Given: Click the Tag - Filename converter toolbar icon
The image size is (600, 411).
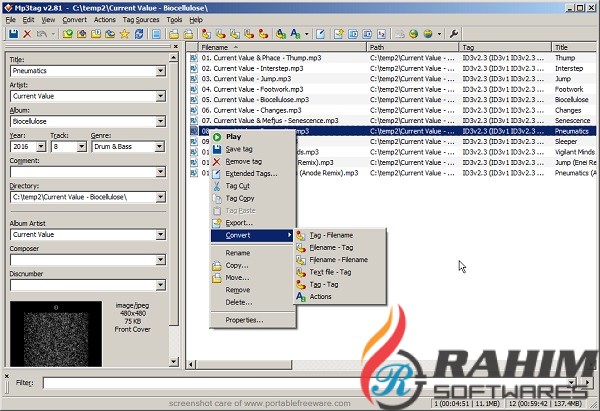Looking at the screenshot, I should (206, 34).
